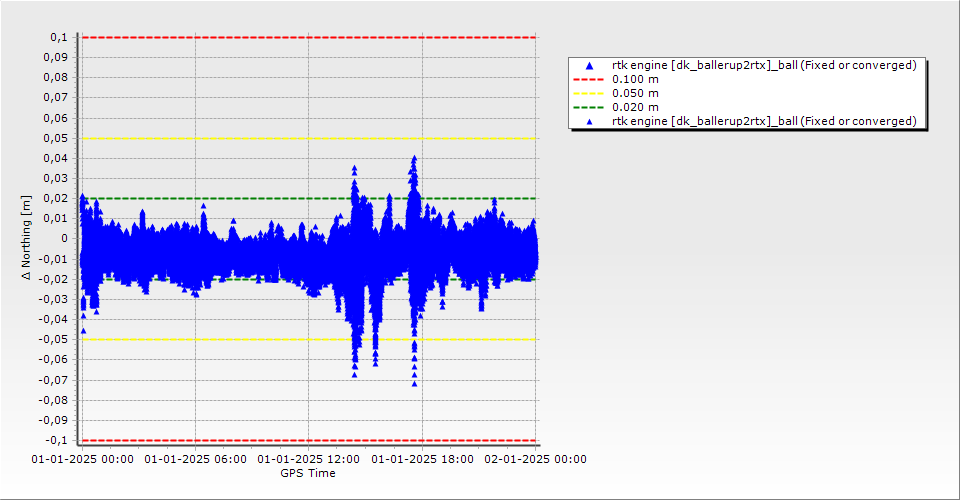Click the 01-01-2025 00:00 time label

(x=83, y=459)
